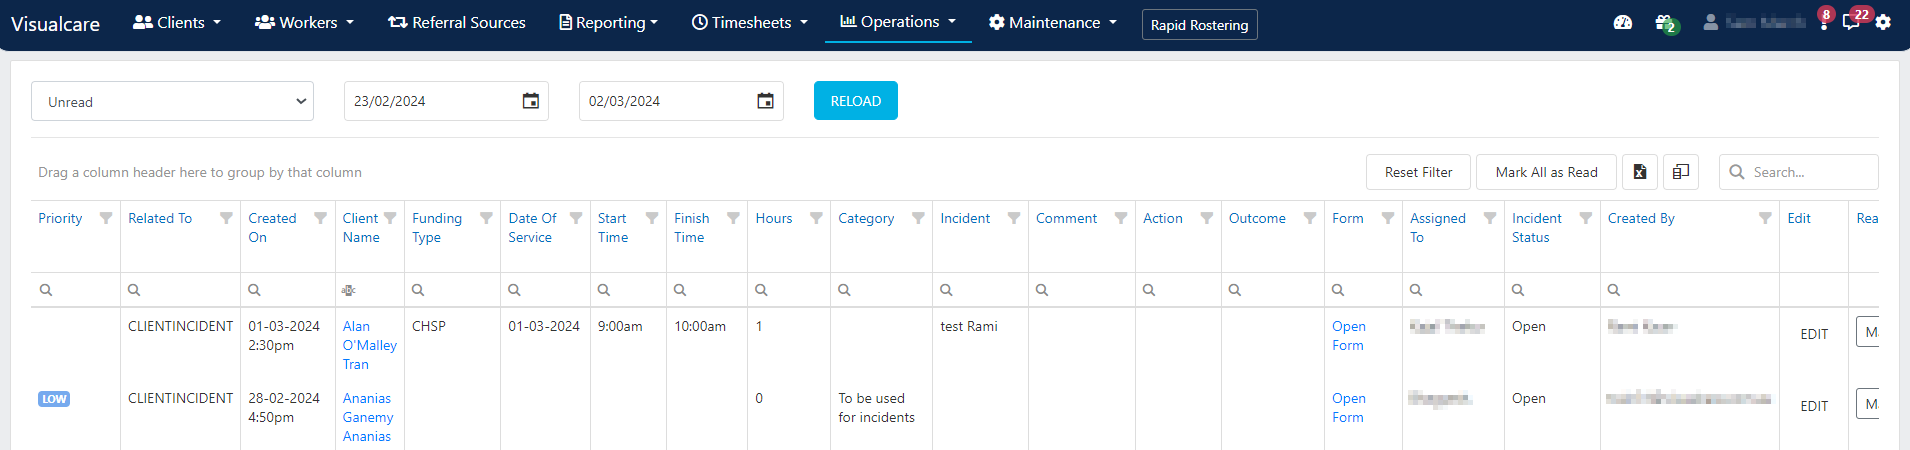Open the Client Name column filter funnel
The width and height of the screenshot is (1910, 450).
390,218
